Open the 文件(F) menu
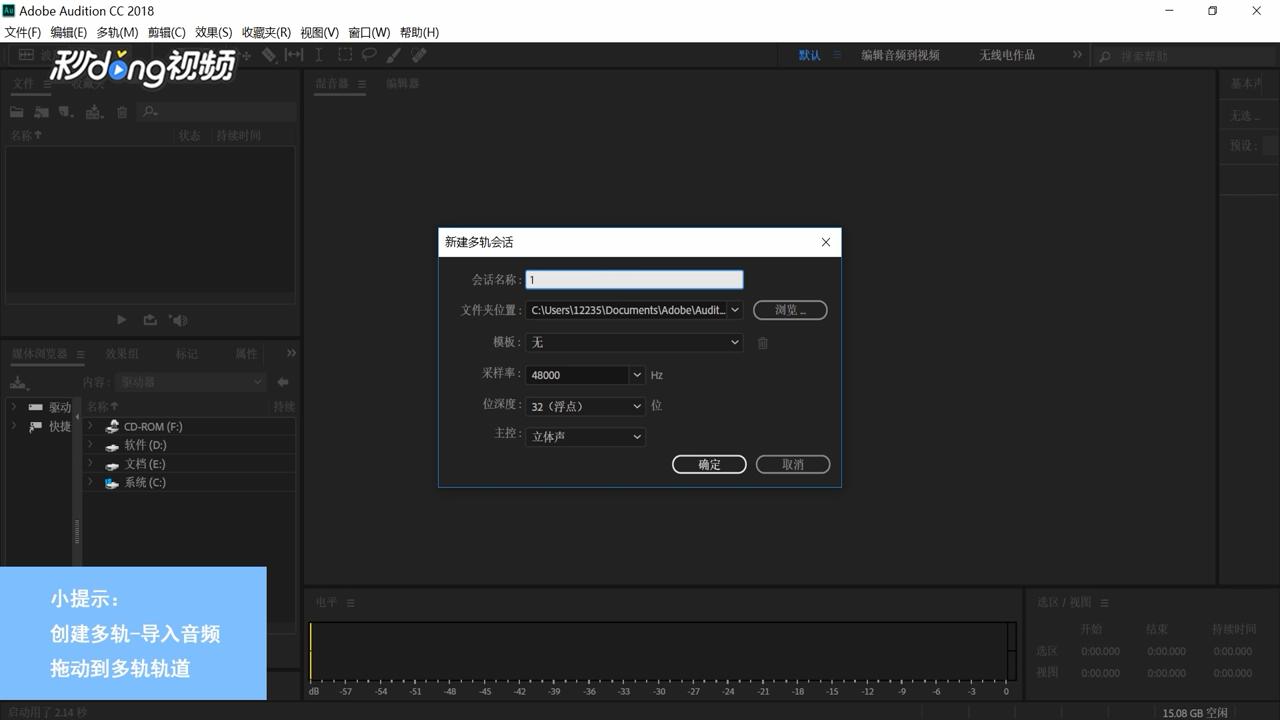 pyautogui.click(x=23, y=32)
